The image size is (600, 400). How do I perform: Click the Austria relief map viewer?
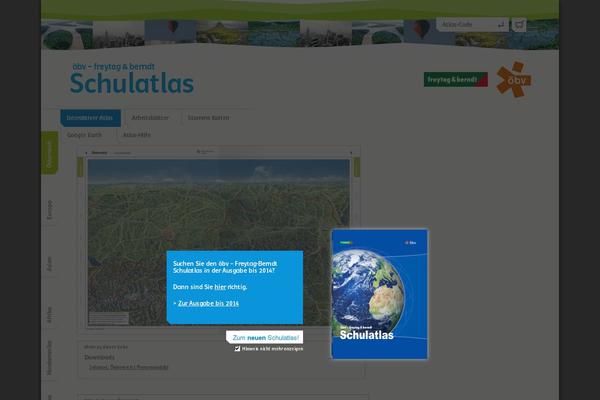click(x=218, y=243)
